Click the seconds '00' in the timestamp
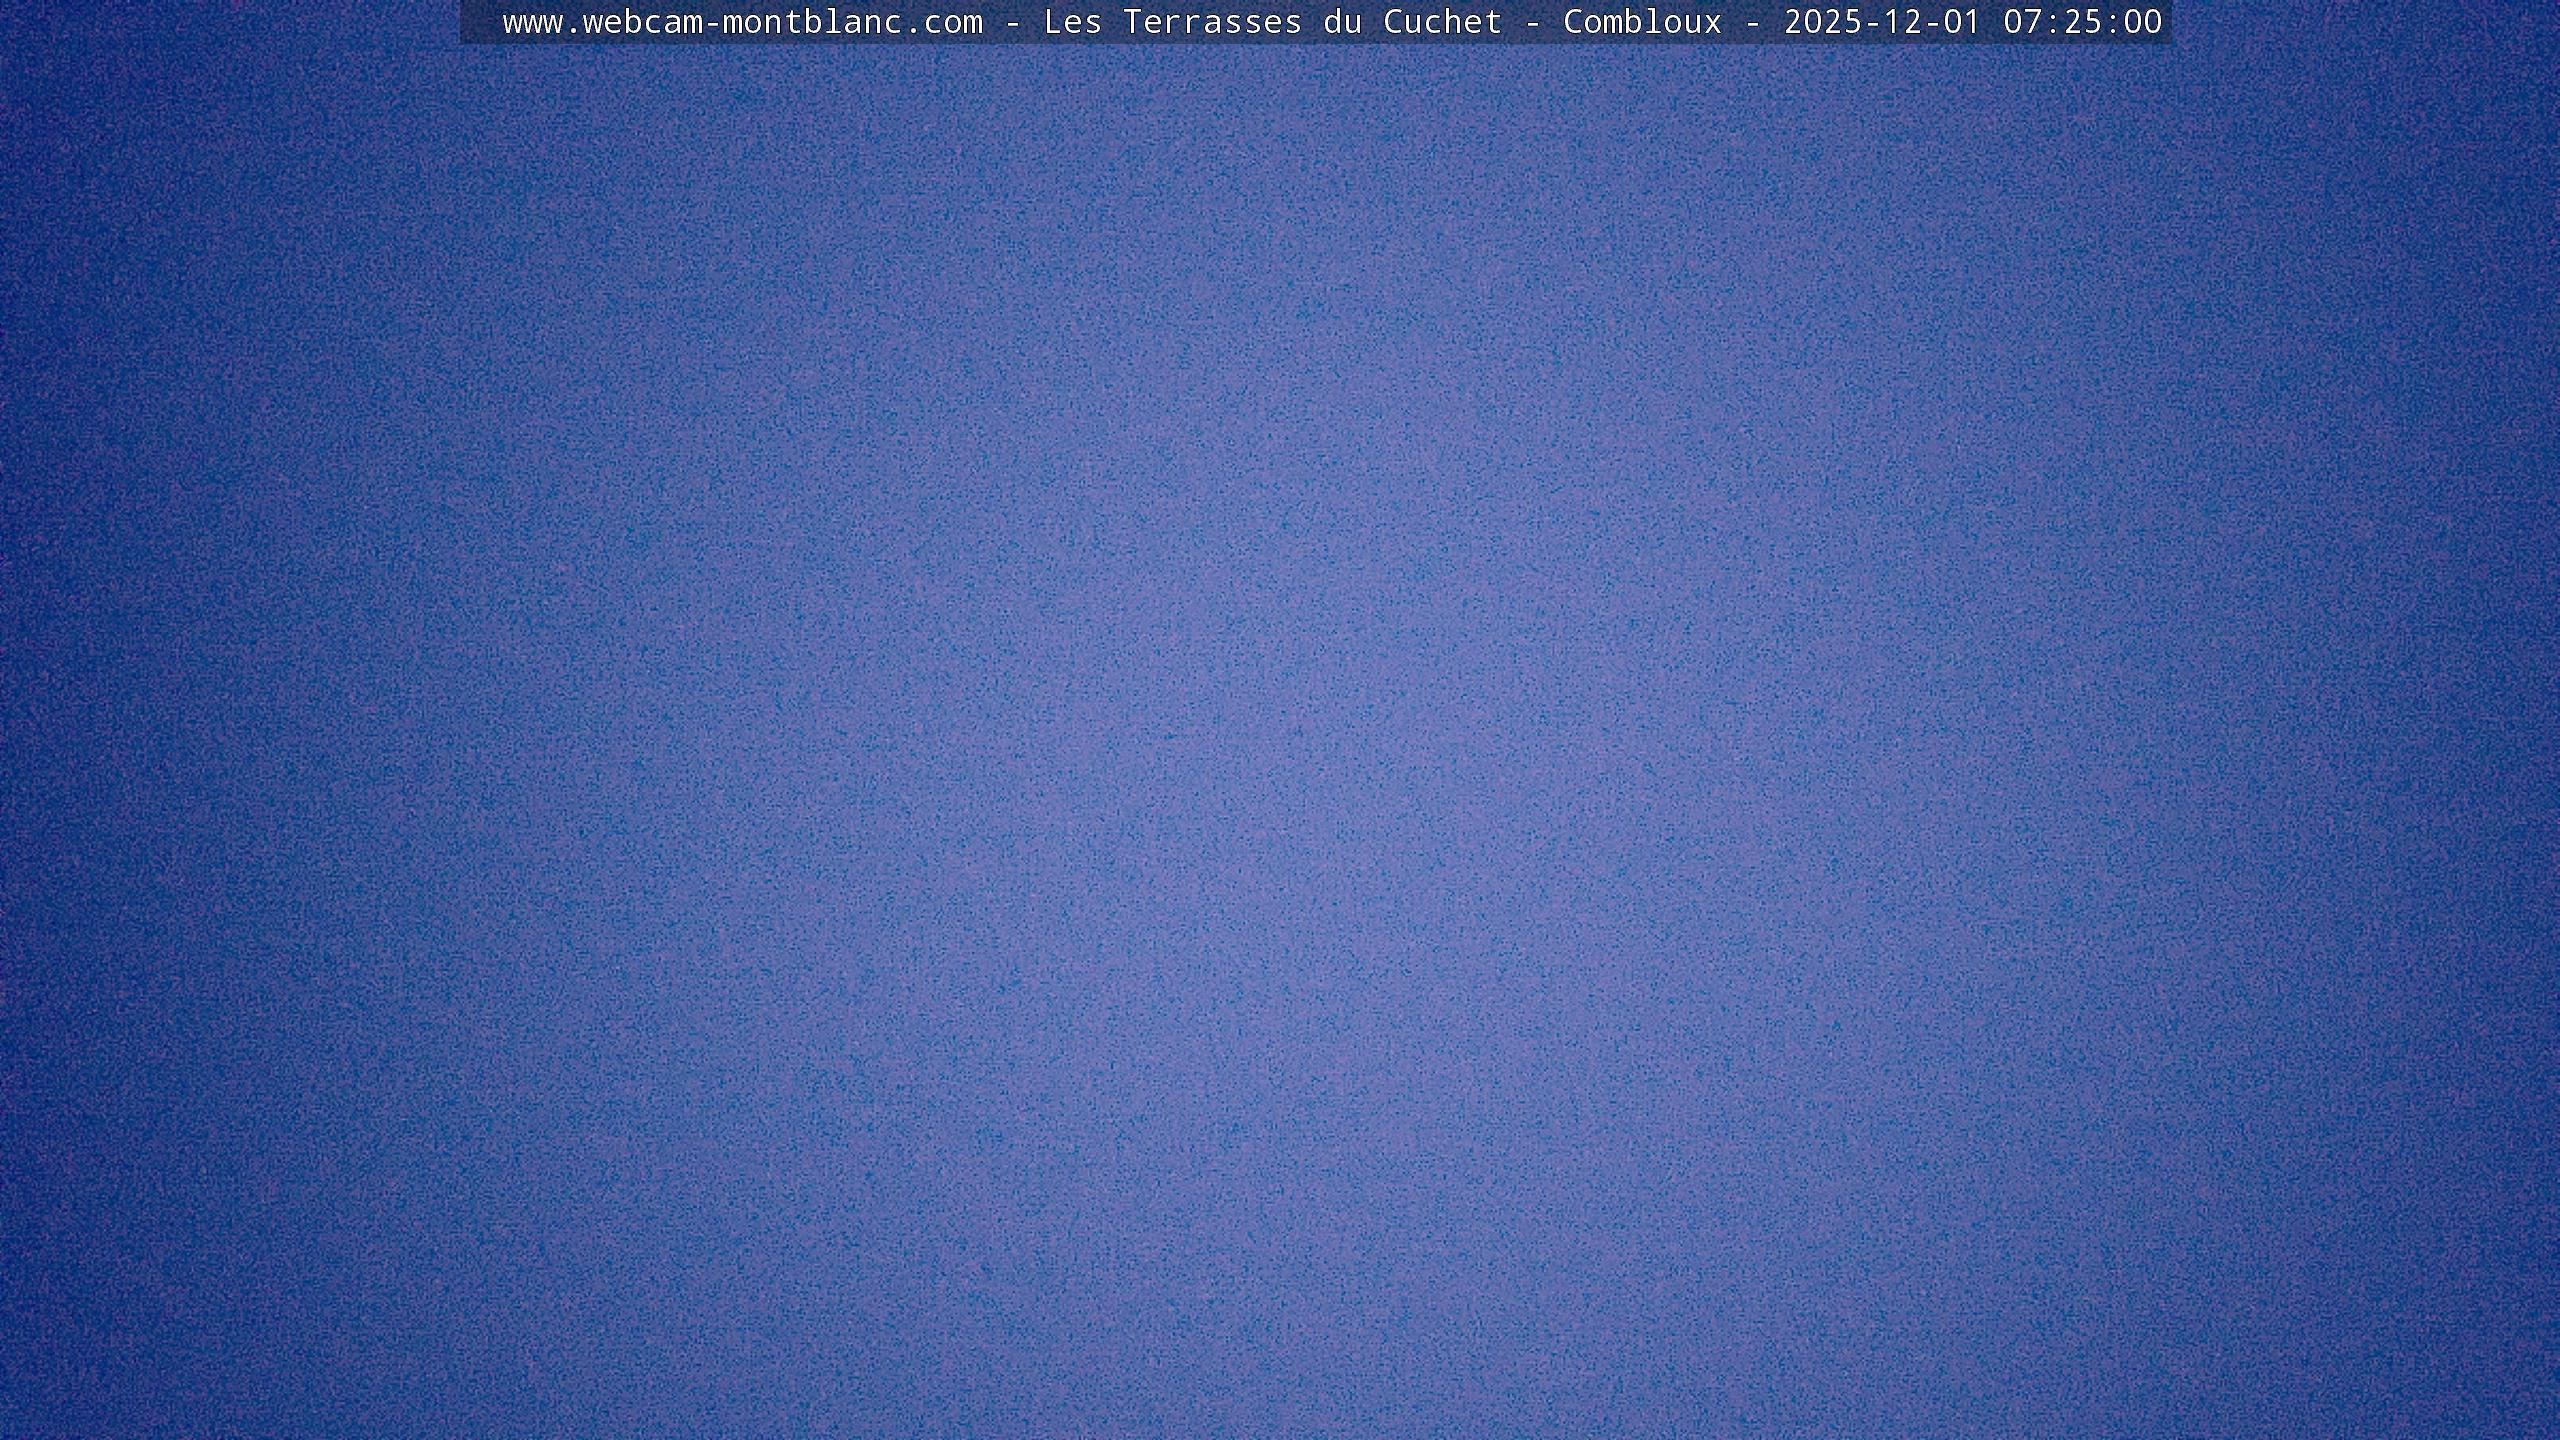Screen dimensions: 2560x1440 (x=2142, y=22)
